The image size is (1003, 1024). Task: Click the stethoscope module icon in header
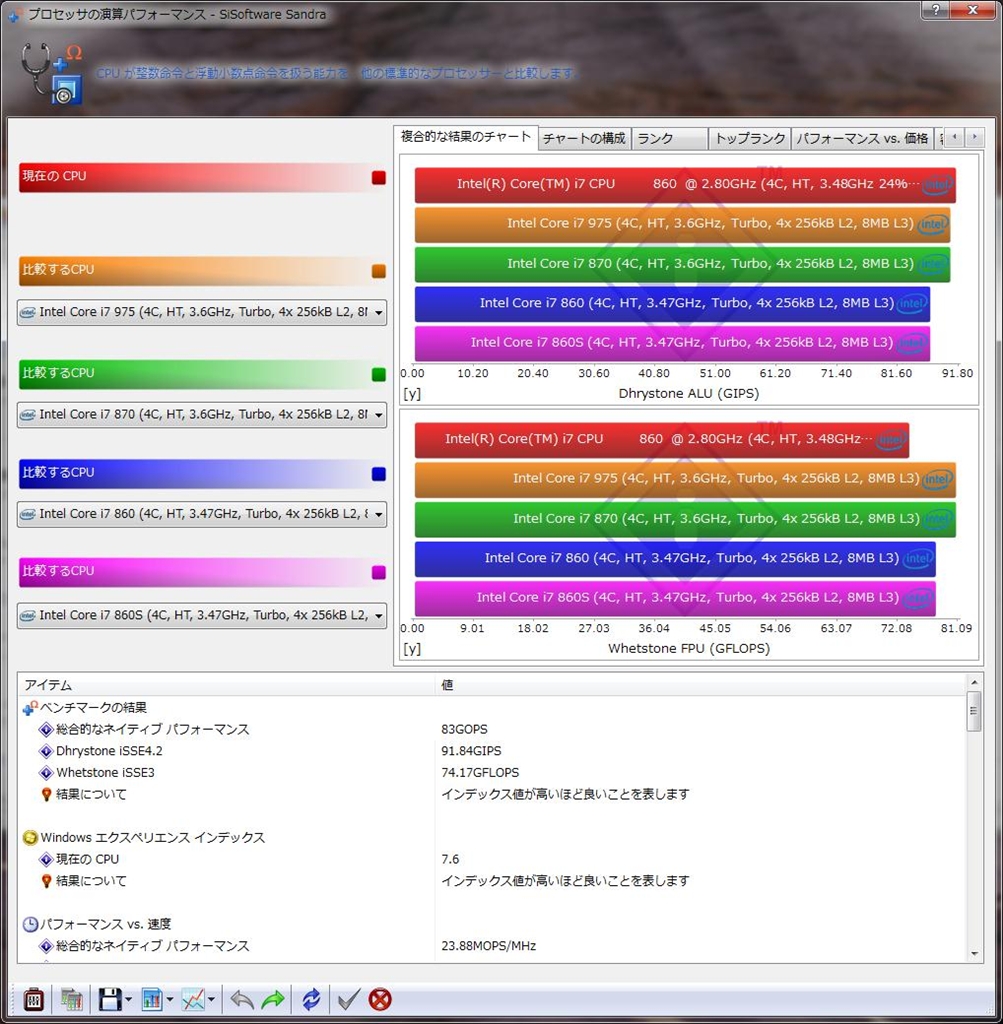pyautogui.click(x=52, y=73)
